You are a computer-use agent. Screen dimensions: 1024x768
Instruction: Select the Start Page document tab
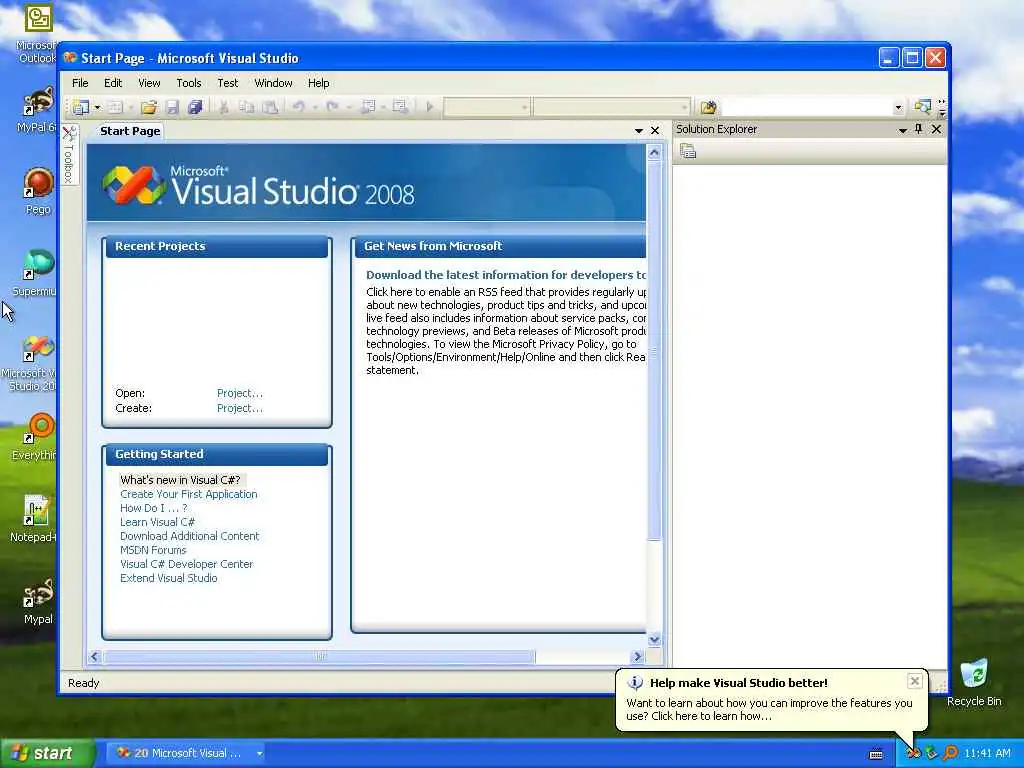(x=130, y=131)
